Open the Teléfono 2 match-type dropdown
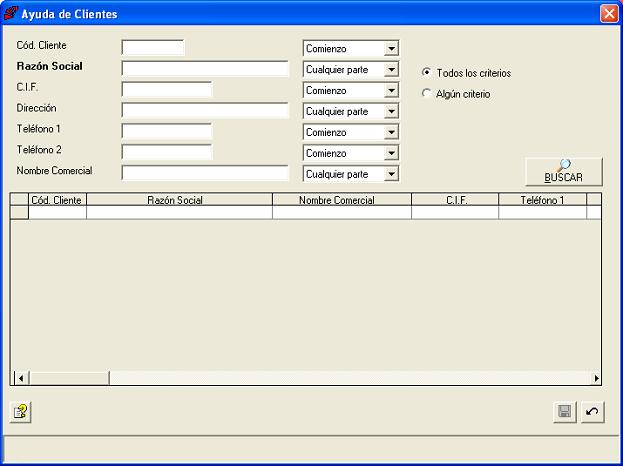This screenshot has height=466, width=623. 391,153
